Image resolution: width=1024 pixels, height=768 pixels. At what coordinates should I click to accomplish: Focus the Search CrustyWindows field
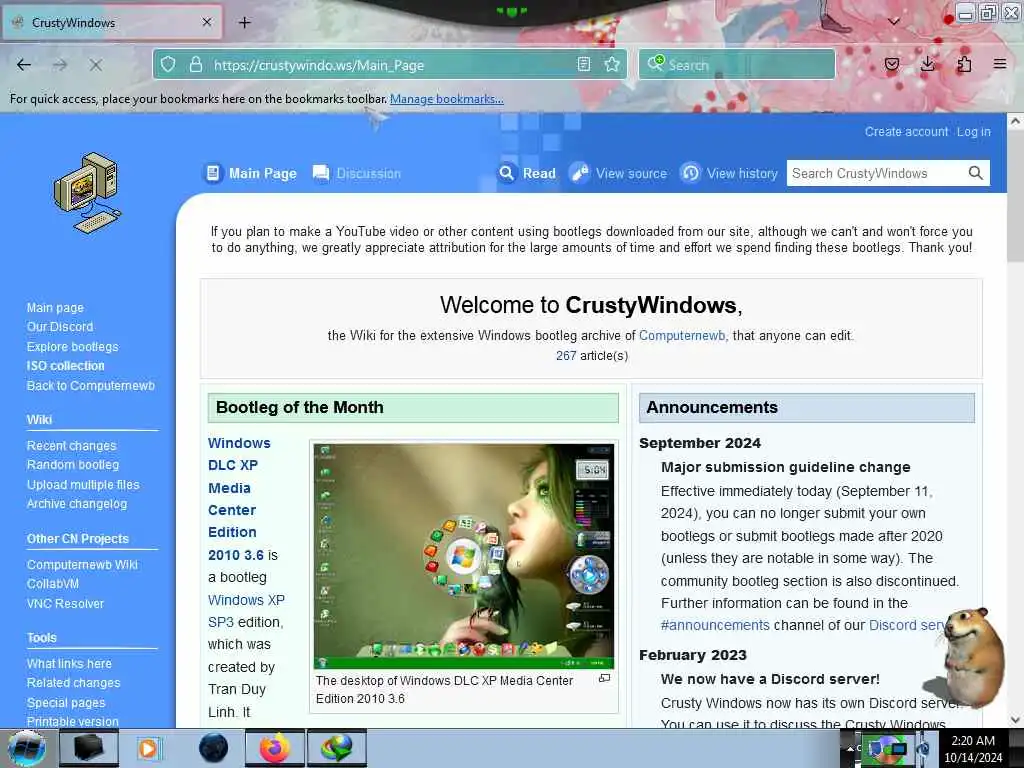tap(875, 173)
